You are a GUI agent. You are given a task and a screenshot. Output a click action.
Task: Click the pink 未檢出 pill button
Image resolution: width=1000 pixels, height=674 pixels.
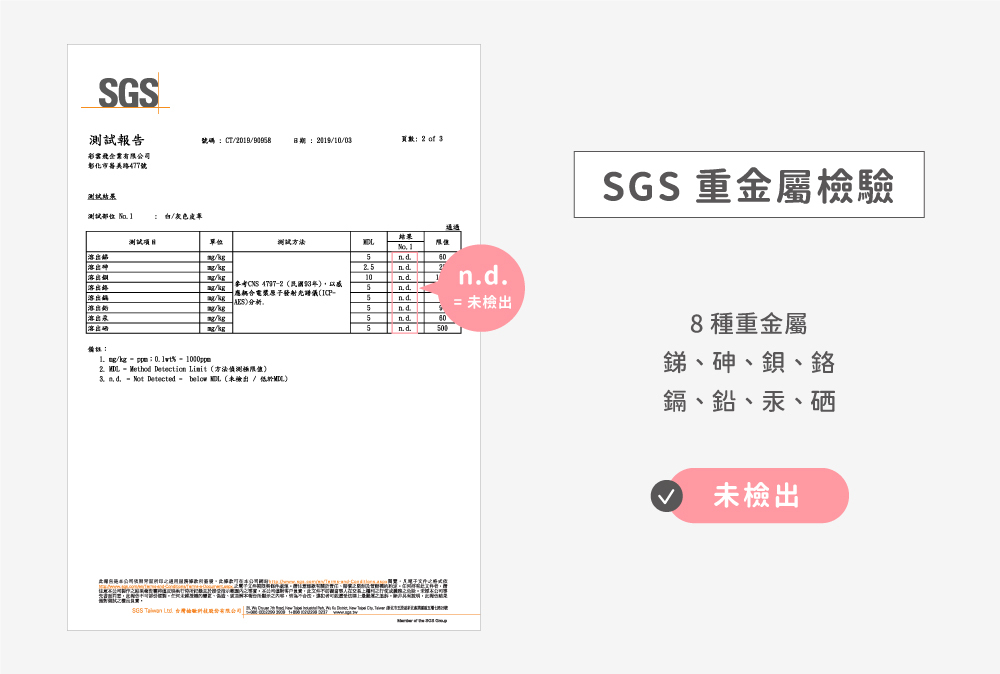[x=758, y=495]
